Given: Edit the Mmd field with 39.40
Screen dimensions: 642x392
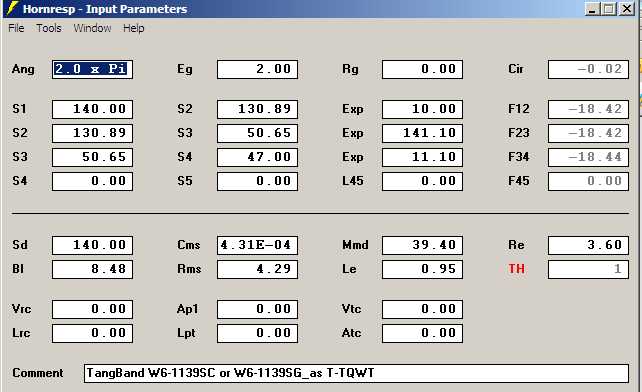Looking at the screenshot, I should coord(422,245).
